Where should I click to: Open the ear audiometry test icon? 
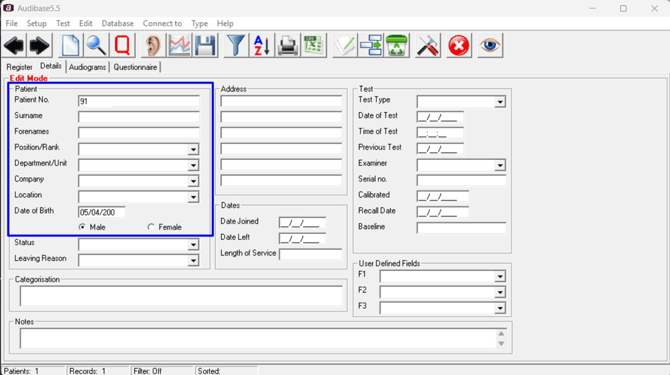[x=153, y=45]
